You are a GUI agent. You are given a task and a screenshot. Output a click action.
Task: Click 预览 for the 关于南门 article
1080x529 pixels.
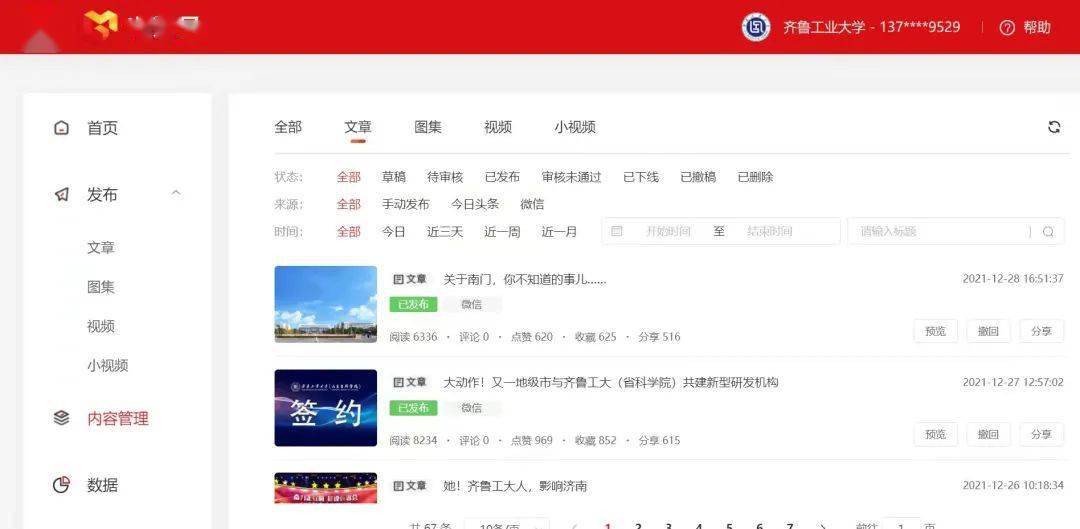(935, 331)
